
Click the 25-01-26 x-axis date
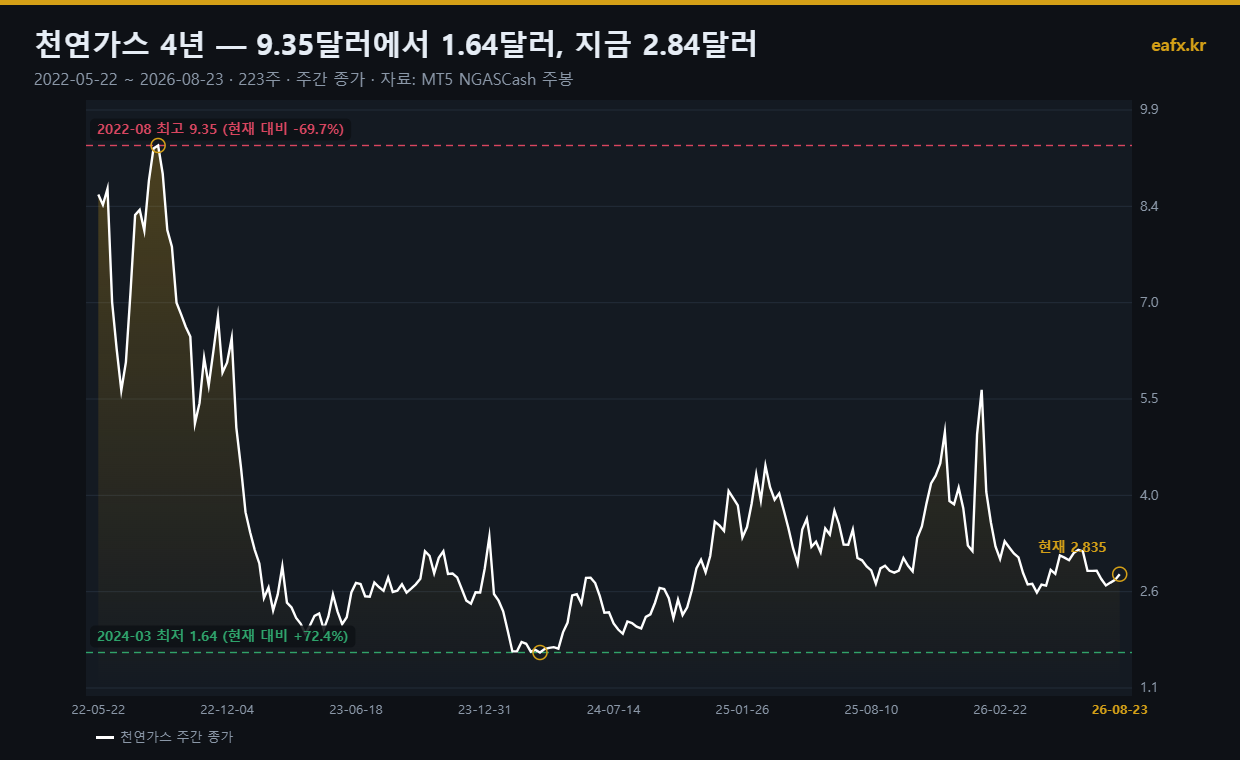(x=742, y=709)
